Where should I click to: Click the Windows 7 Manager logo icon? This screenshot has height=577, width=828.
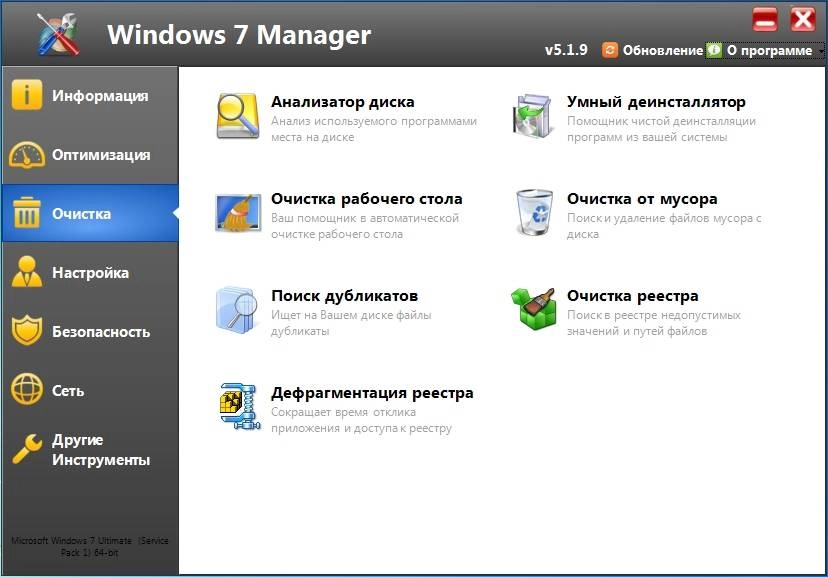coord(58,34)
